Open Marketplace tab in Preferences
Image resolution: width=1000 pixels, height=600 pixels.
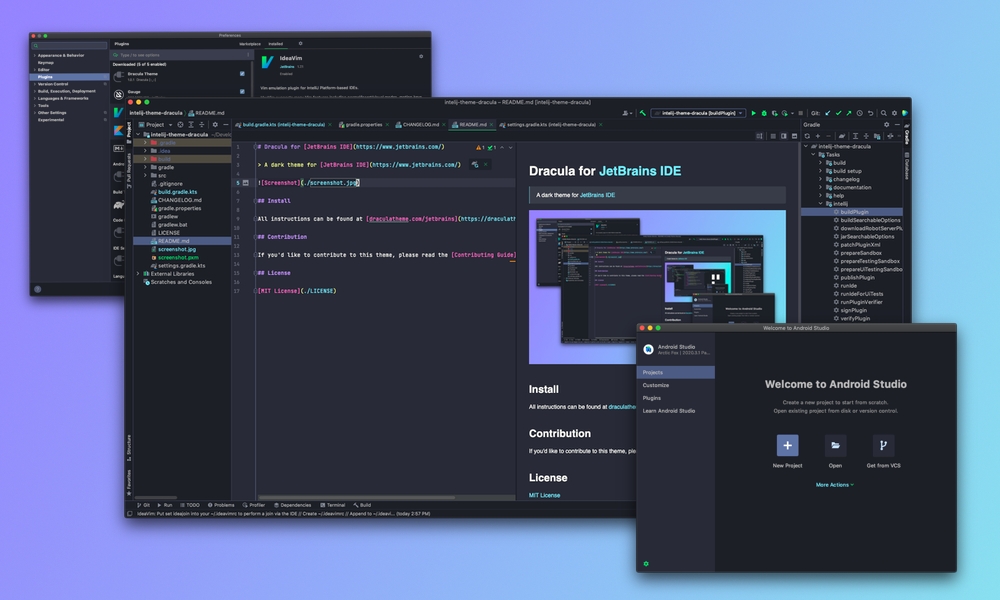point(249,44)
